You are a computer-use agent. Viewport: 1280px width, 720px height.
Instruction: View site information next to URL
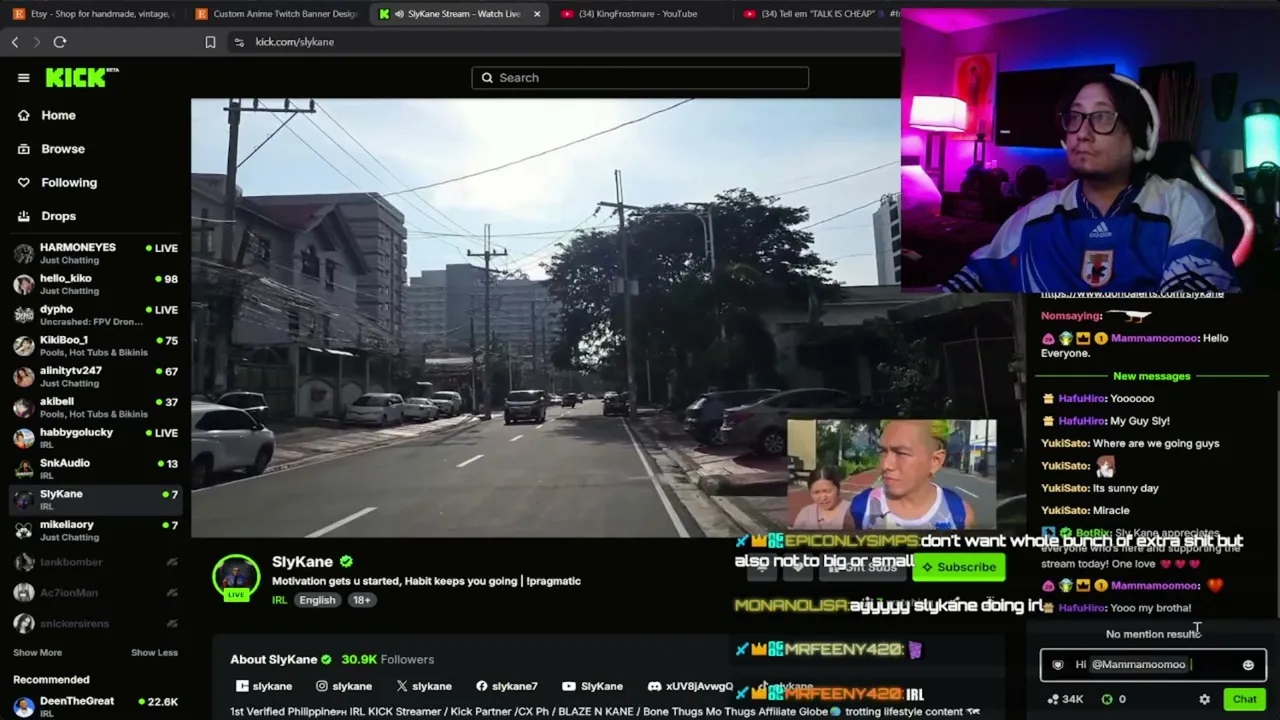click(x=238, y=42)
